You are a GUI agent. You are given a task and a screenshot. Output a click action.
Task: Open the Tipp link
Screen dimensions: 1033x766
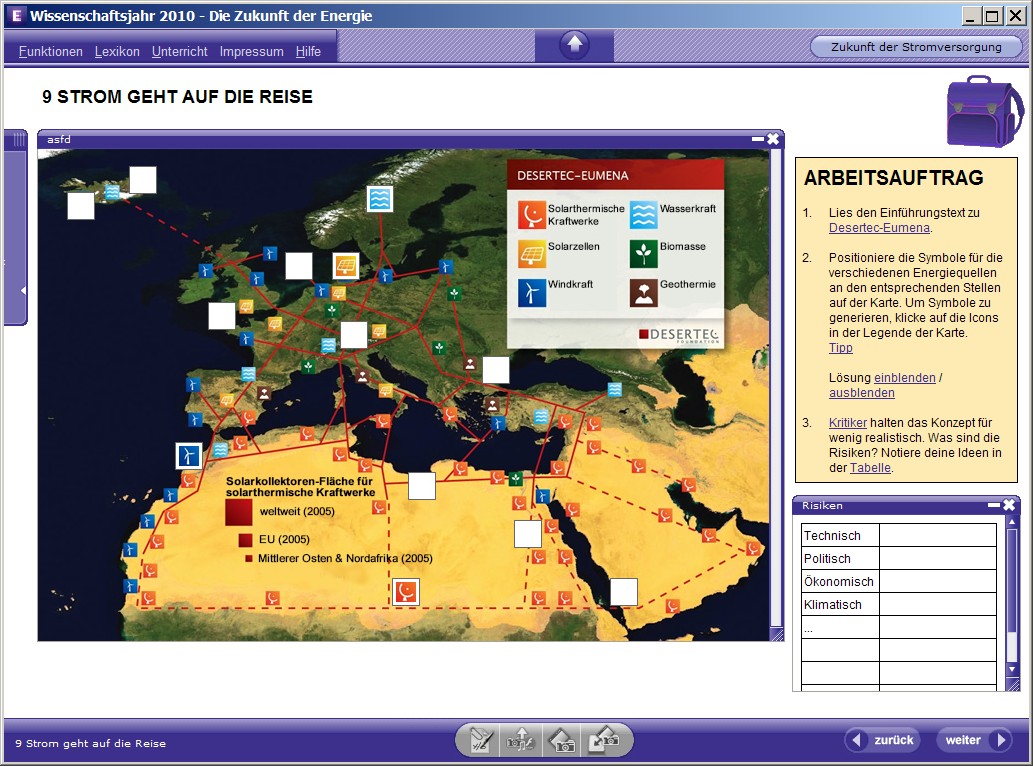[x=841, y=348]
